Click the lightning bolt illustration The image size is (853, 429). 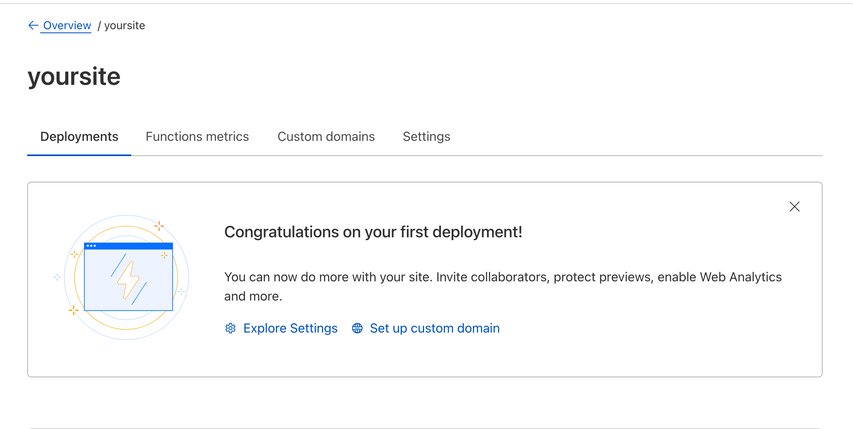tap(128, 280)
